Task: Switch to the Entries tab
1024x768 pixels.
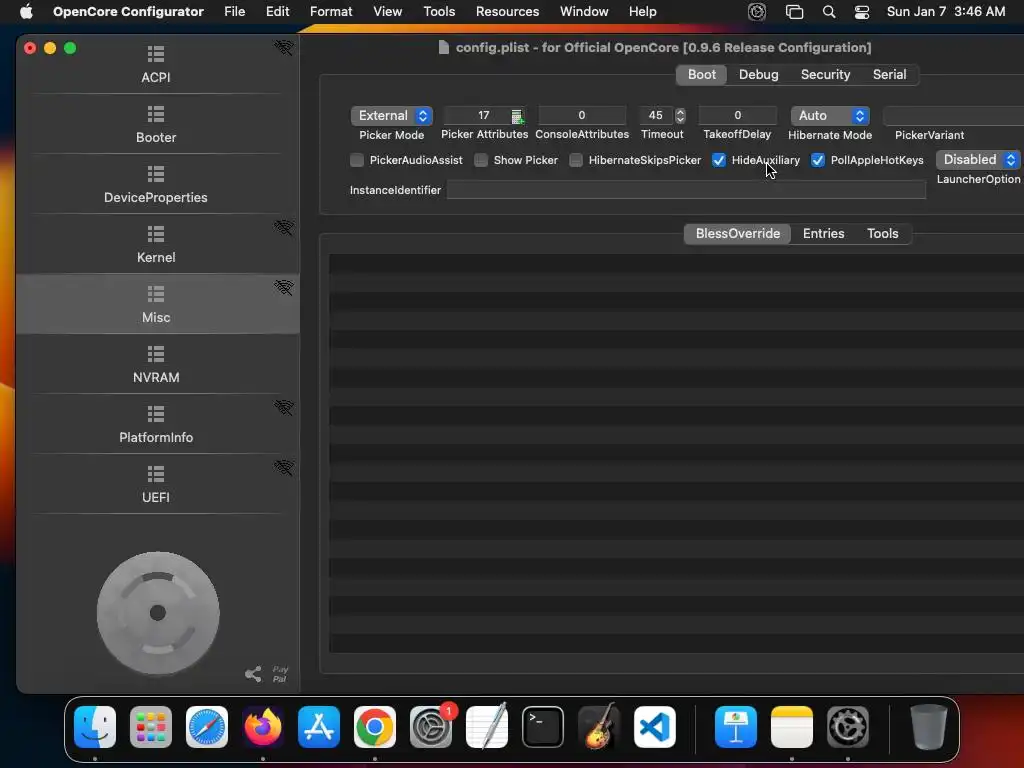Action: point(824,233)
